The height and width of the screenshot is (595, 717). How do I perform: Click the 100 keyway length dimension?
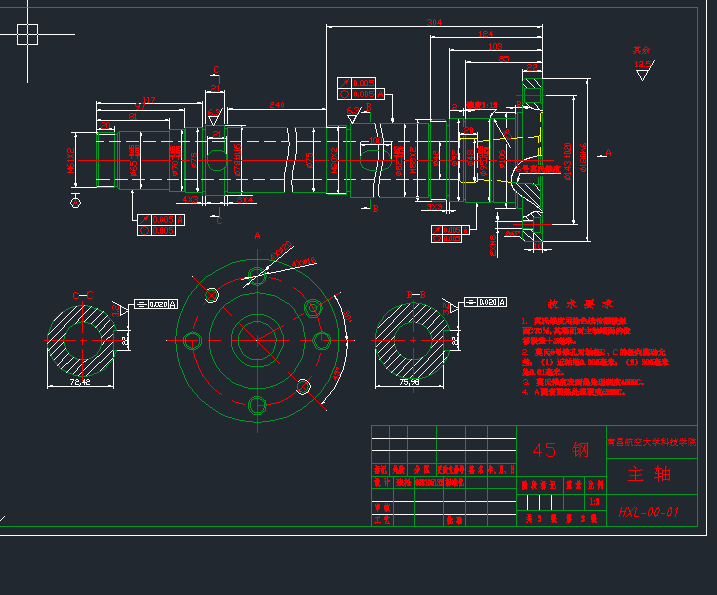[x=376, y=140]
